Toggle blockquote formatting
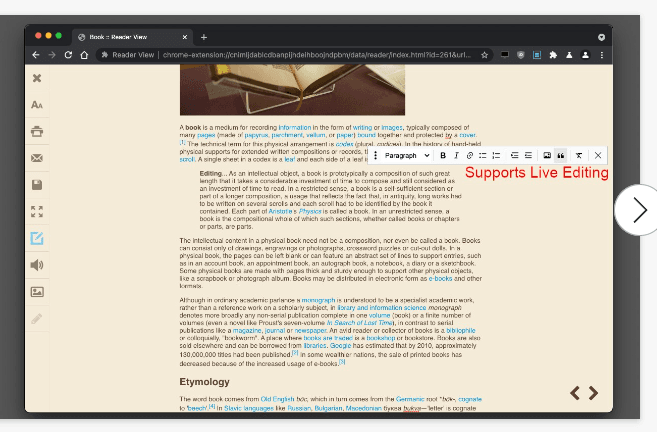This screenshot has width=657, height=432. pos(561,155)
